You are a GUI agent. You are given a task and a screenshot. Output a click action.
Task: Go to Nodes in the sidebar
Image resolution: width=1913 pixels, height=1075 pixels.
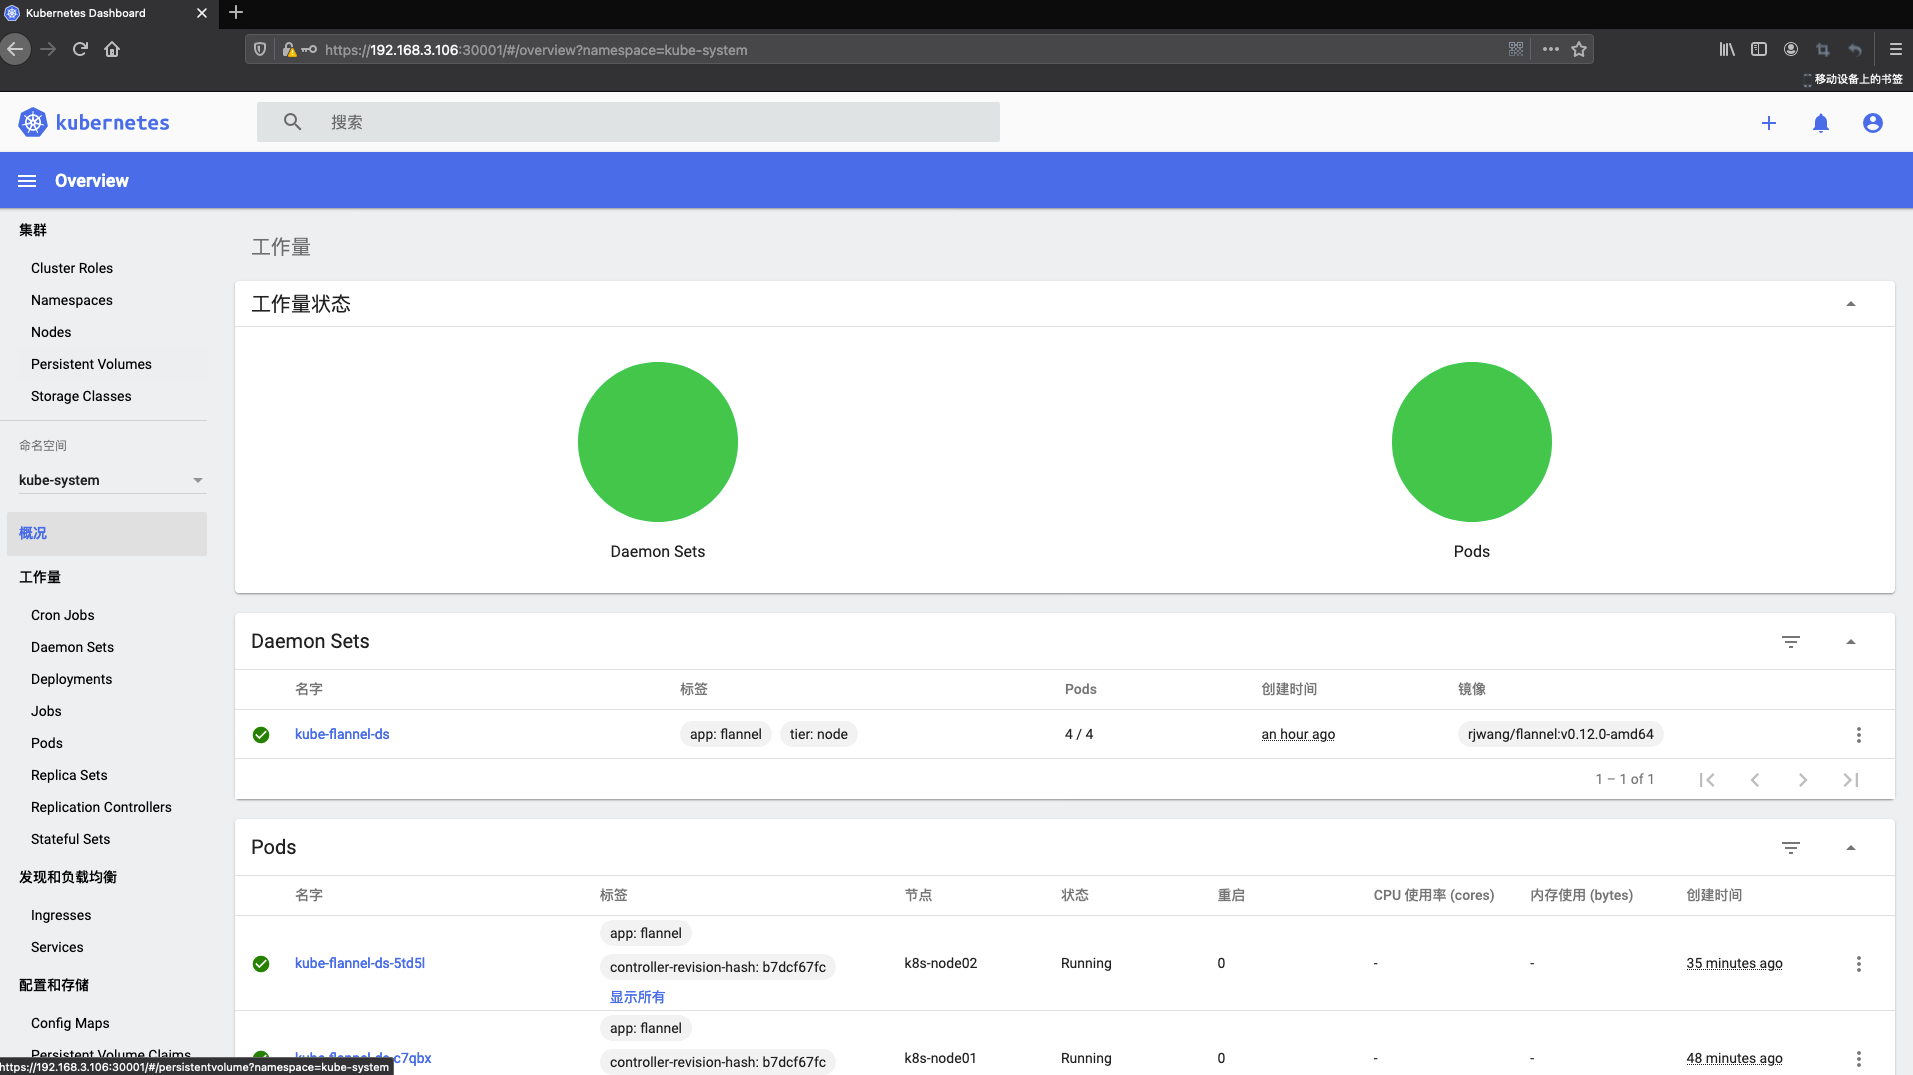point(51,332)
